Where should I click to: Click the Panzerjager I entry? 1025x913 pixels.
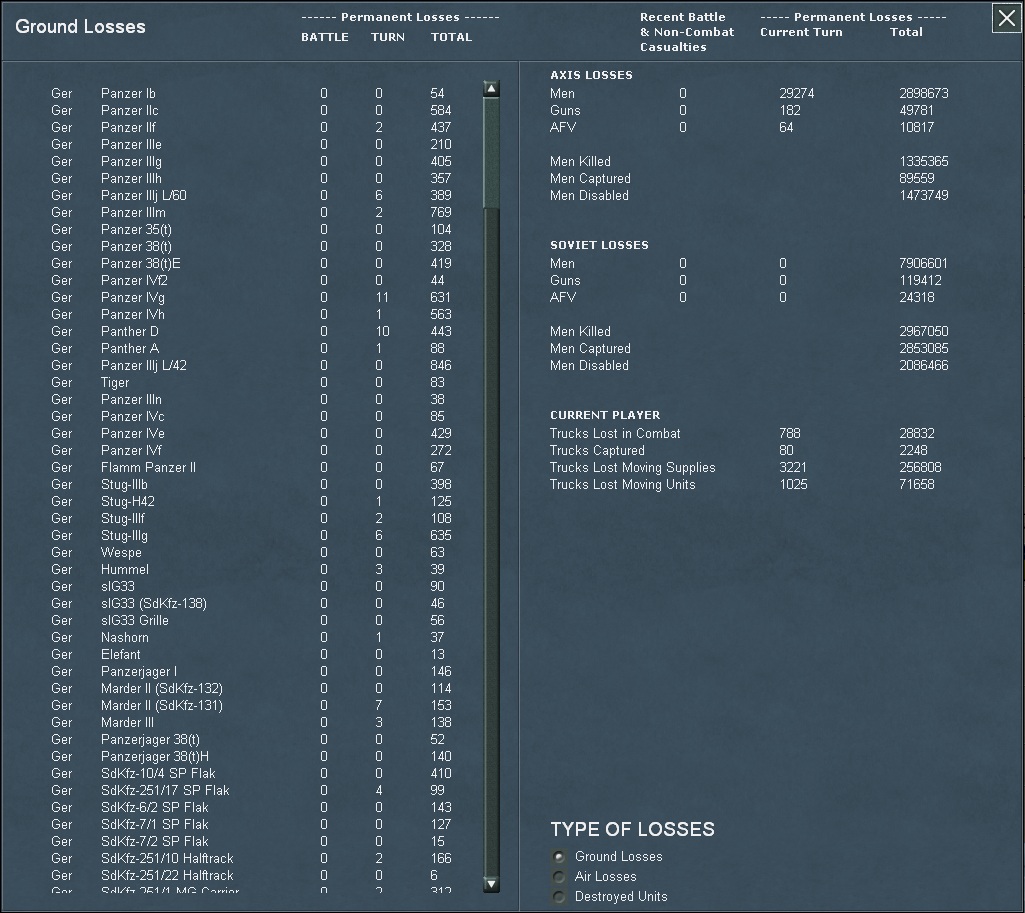pos(139,671)
